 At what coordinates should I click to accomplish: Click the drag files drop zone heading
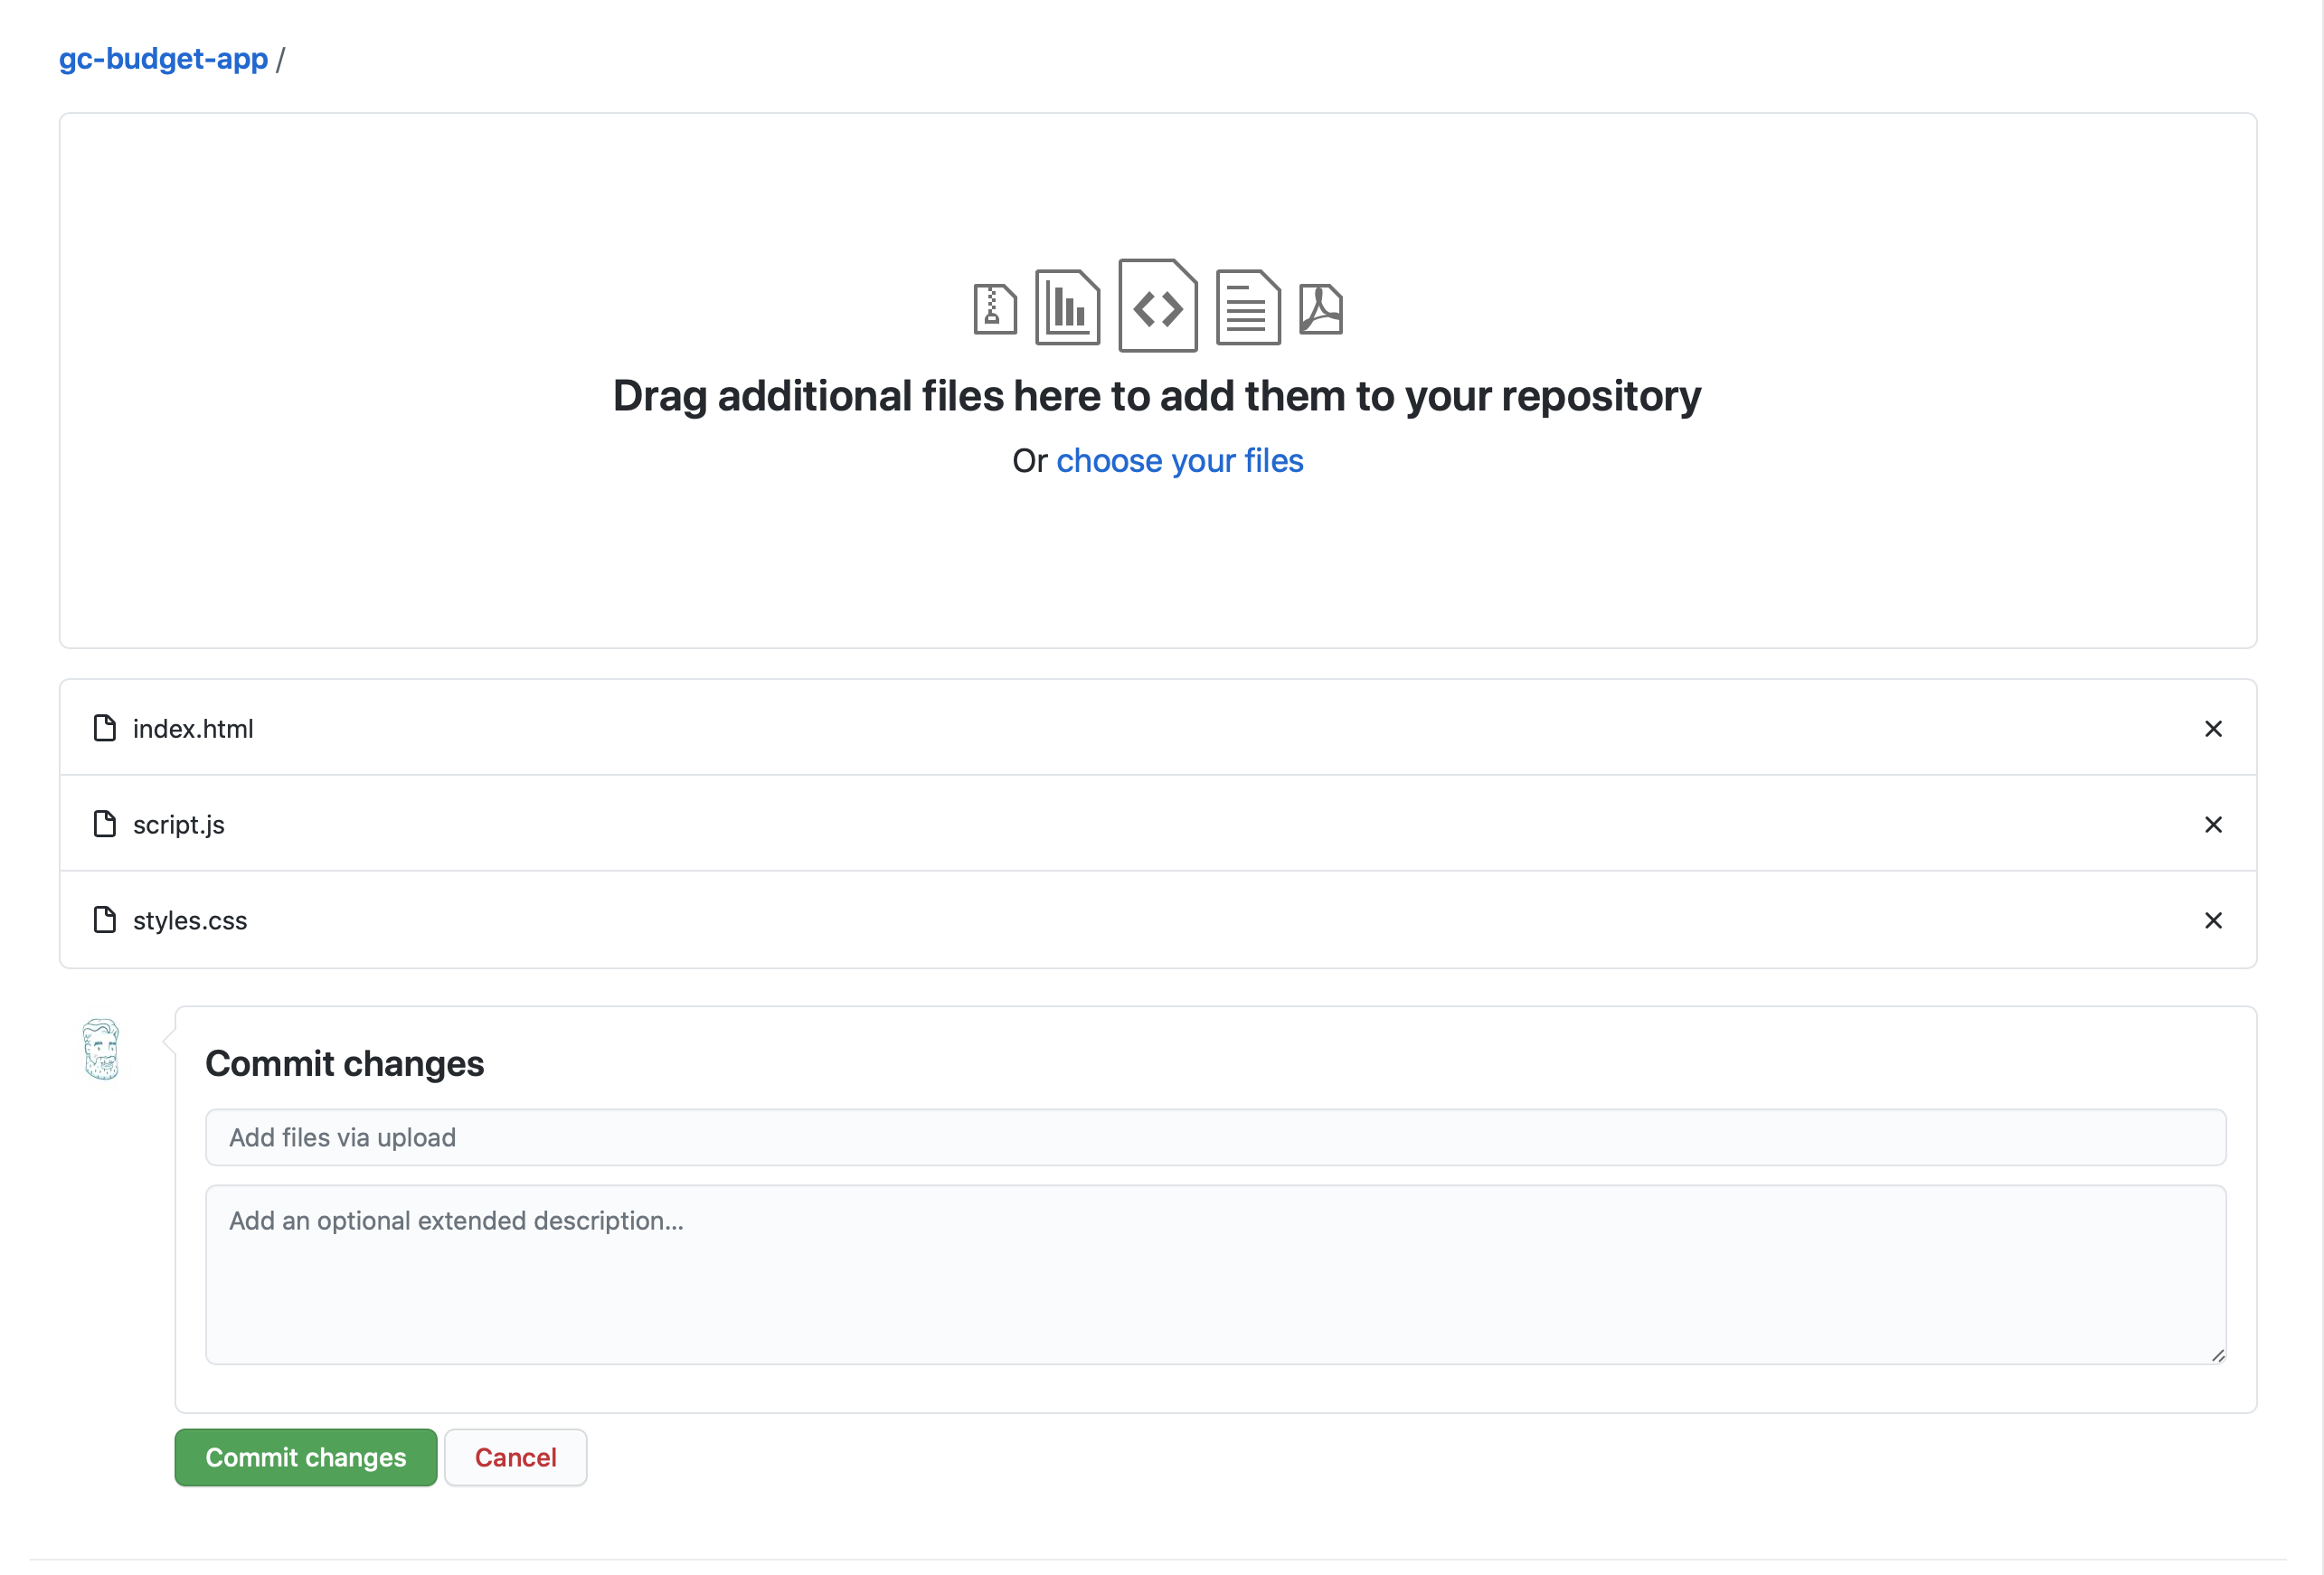pyautogui.click(x=1157, y=396)
